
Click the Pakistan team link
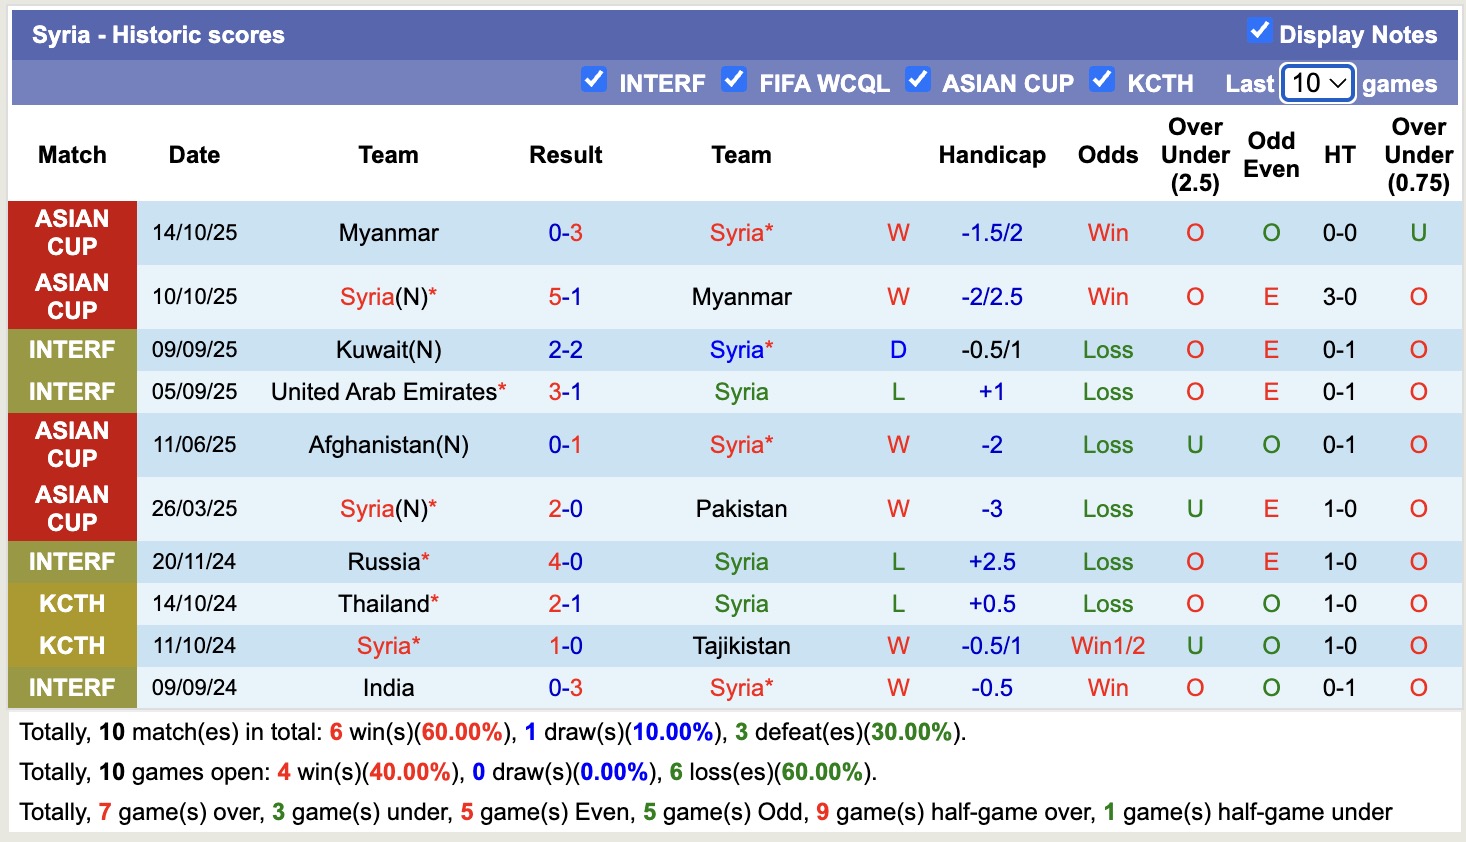coord(740,508)
